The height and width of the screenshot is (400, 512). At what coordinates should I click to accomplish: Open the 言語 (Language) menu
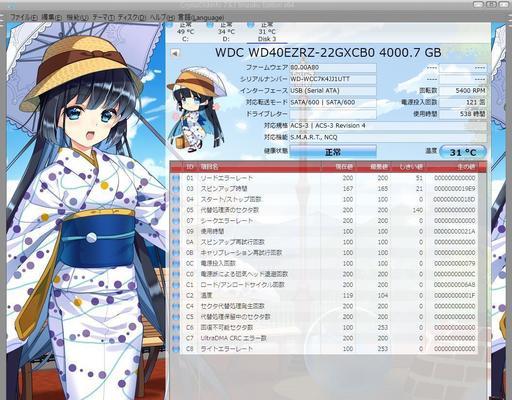(201, 17)
